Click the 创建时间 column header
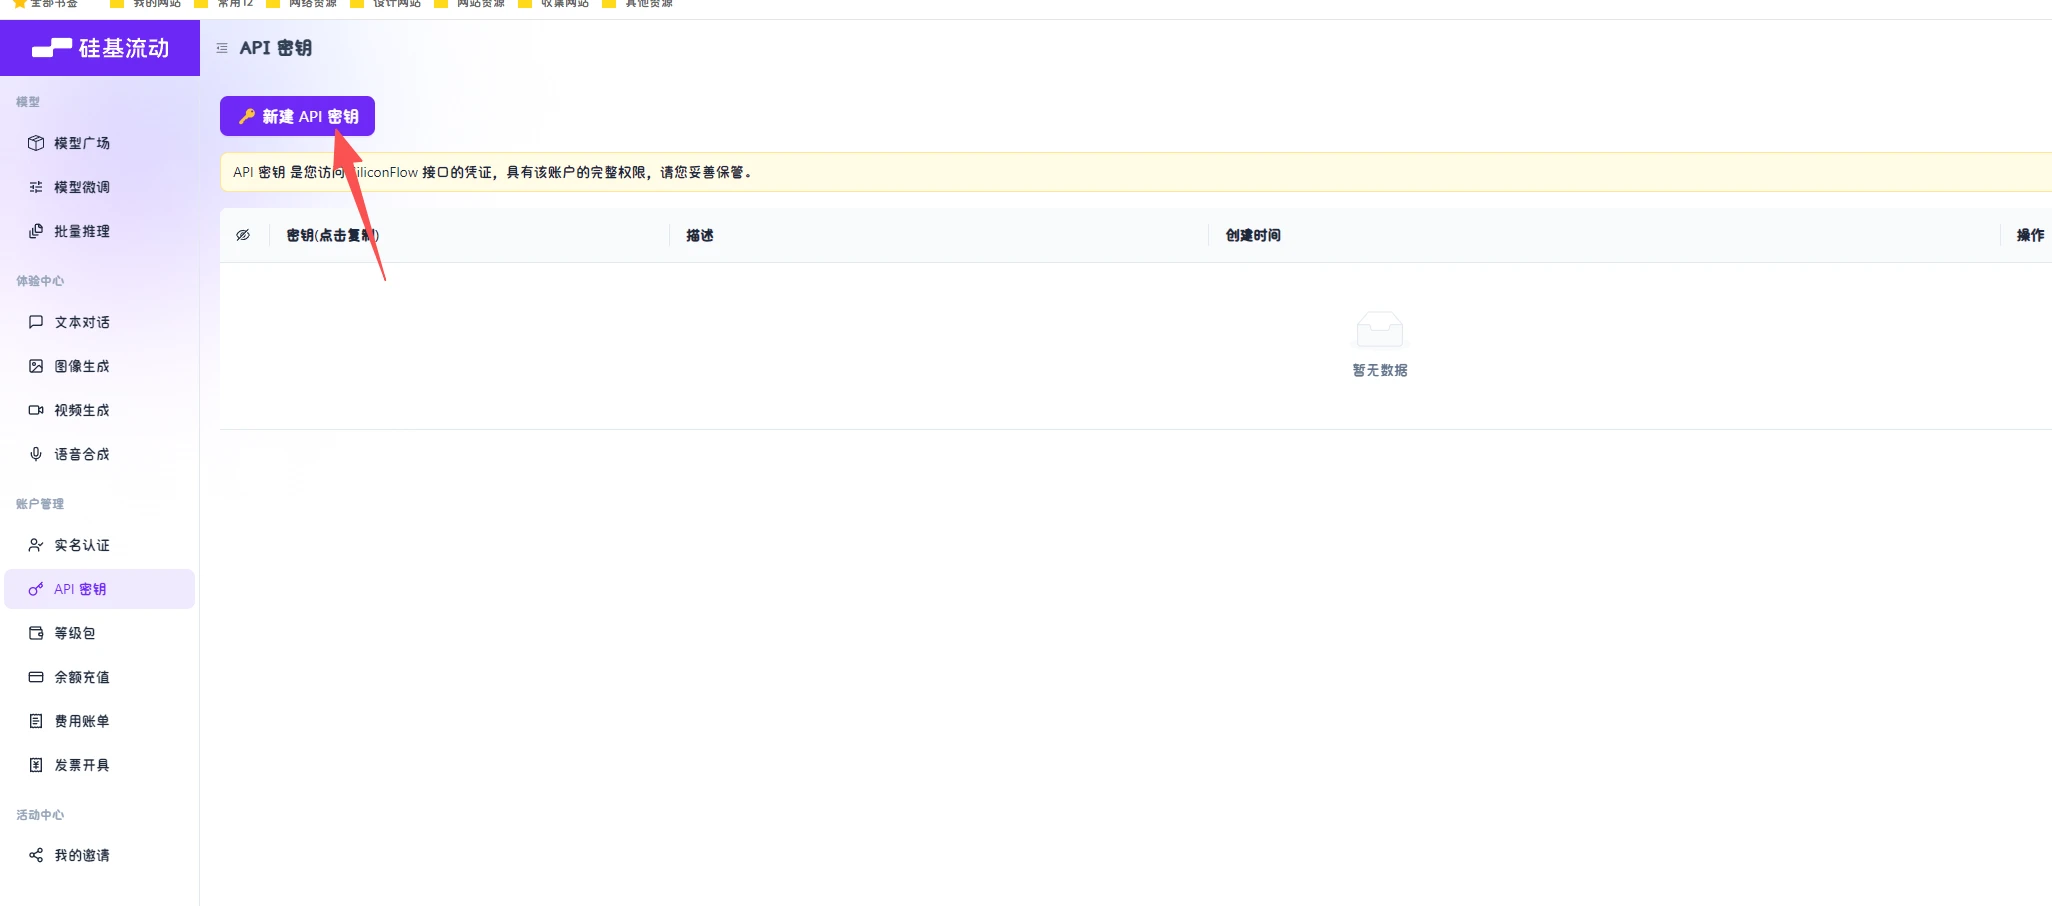The height and width of the screenshot is (906, 2052). click(1253, 235)
